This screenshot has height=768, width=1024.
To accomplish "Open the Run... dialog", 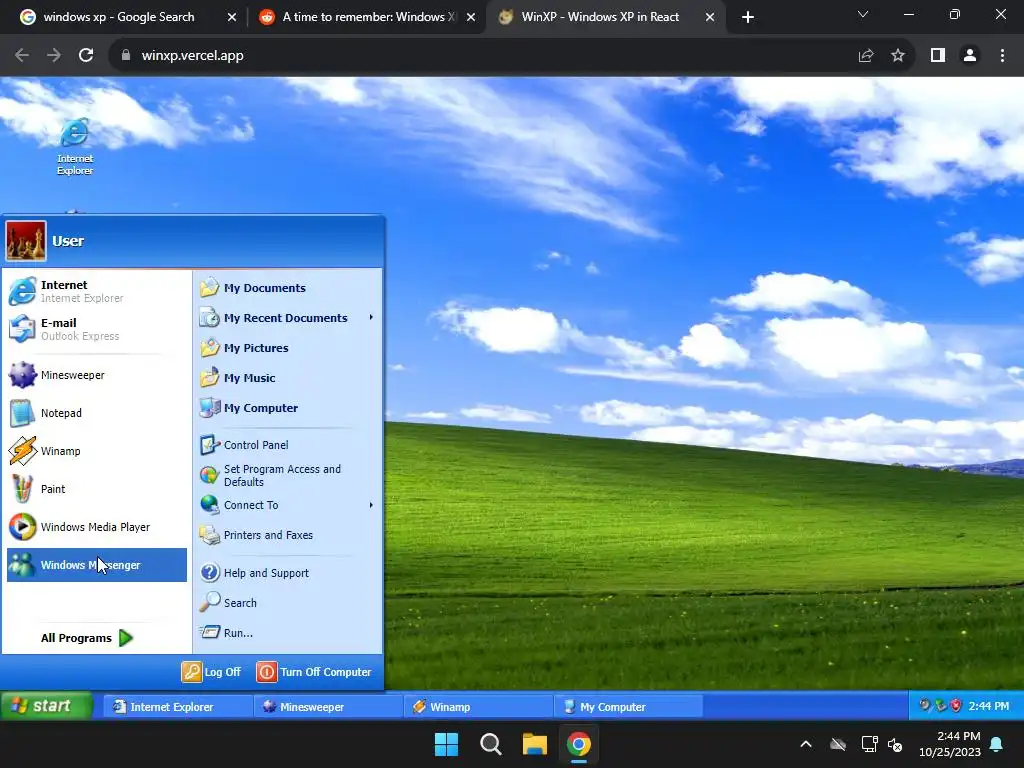I will pyautogui.click(x=287, y=633).
